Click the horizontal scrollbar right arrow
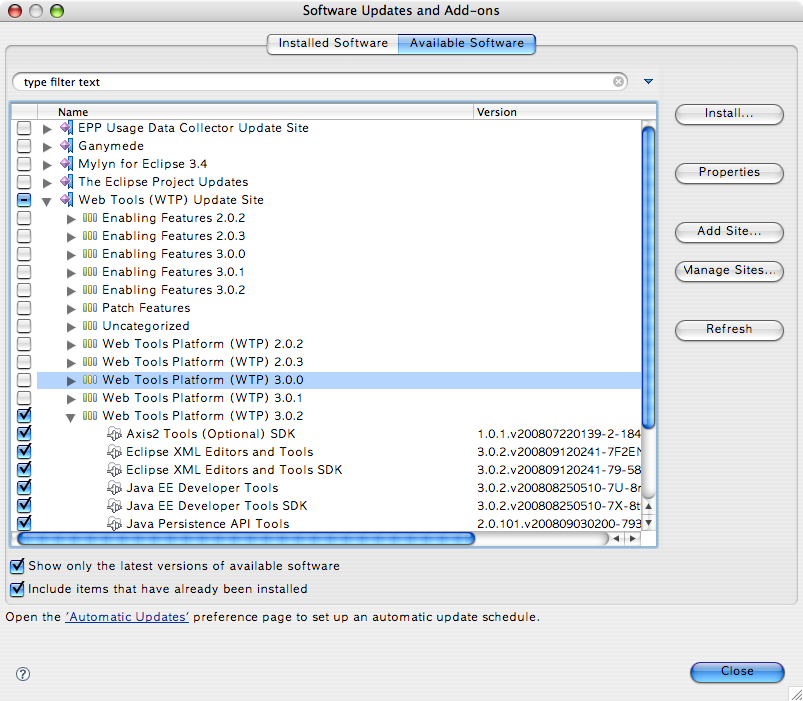Image resolution: width=803 pixels, height=701 pixels. point(633,538)
